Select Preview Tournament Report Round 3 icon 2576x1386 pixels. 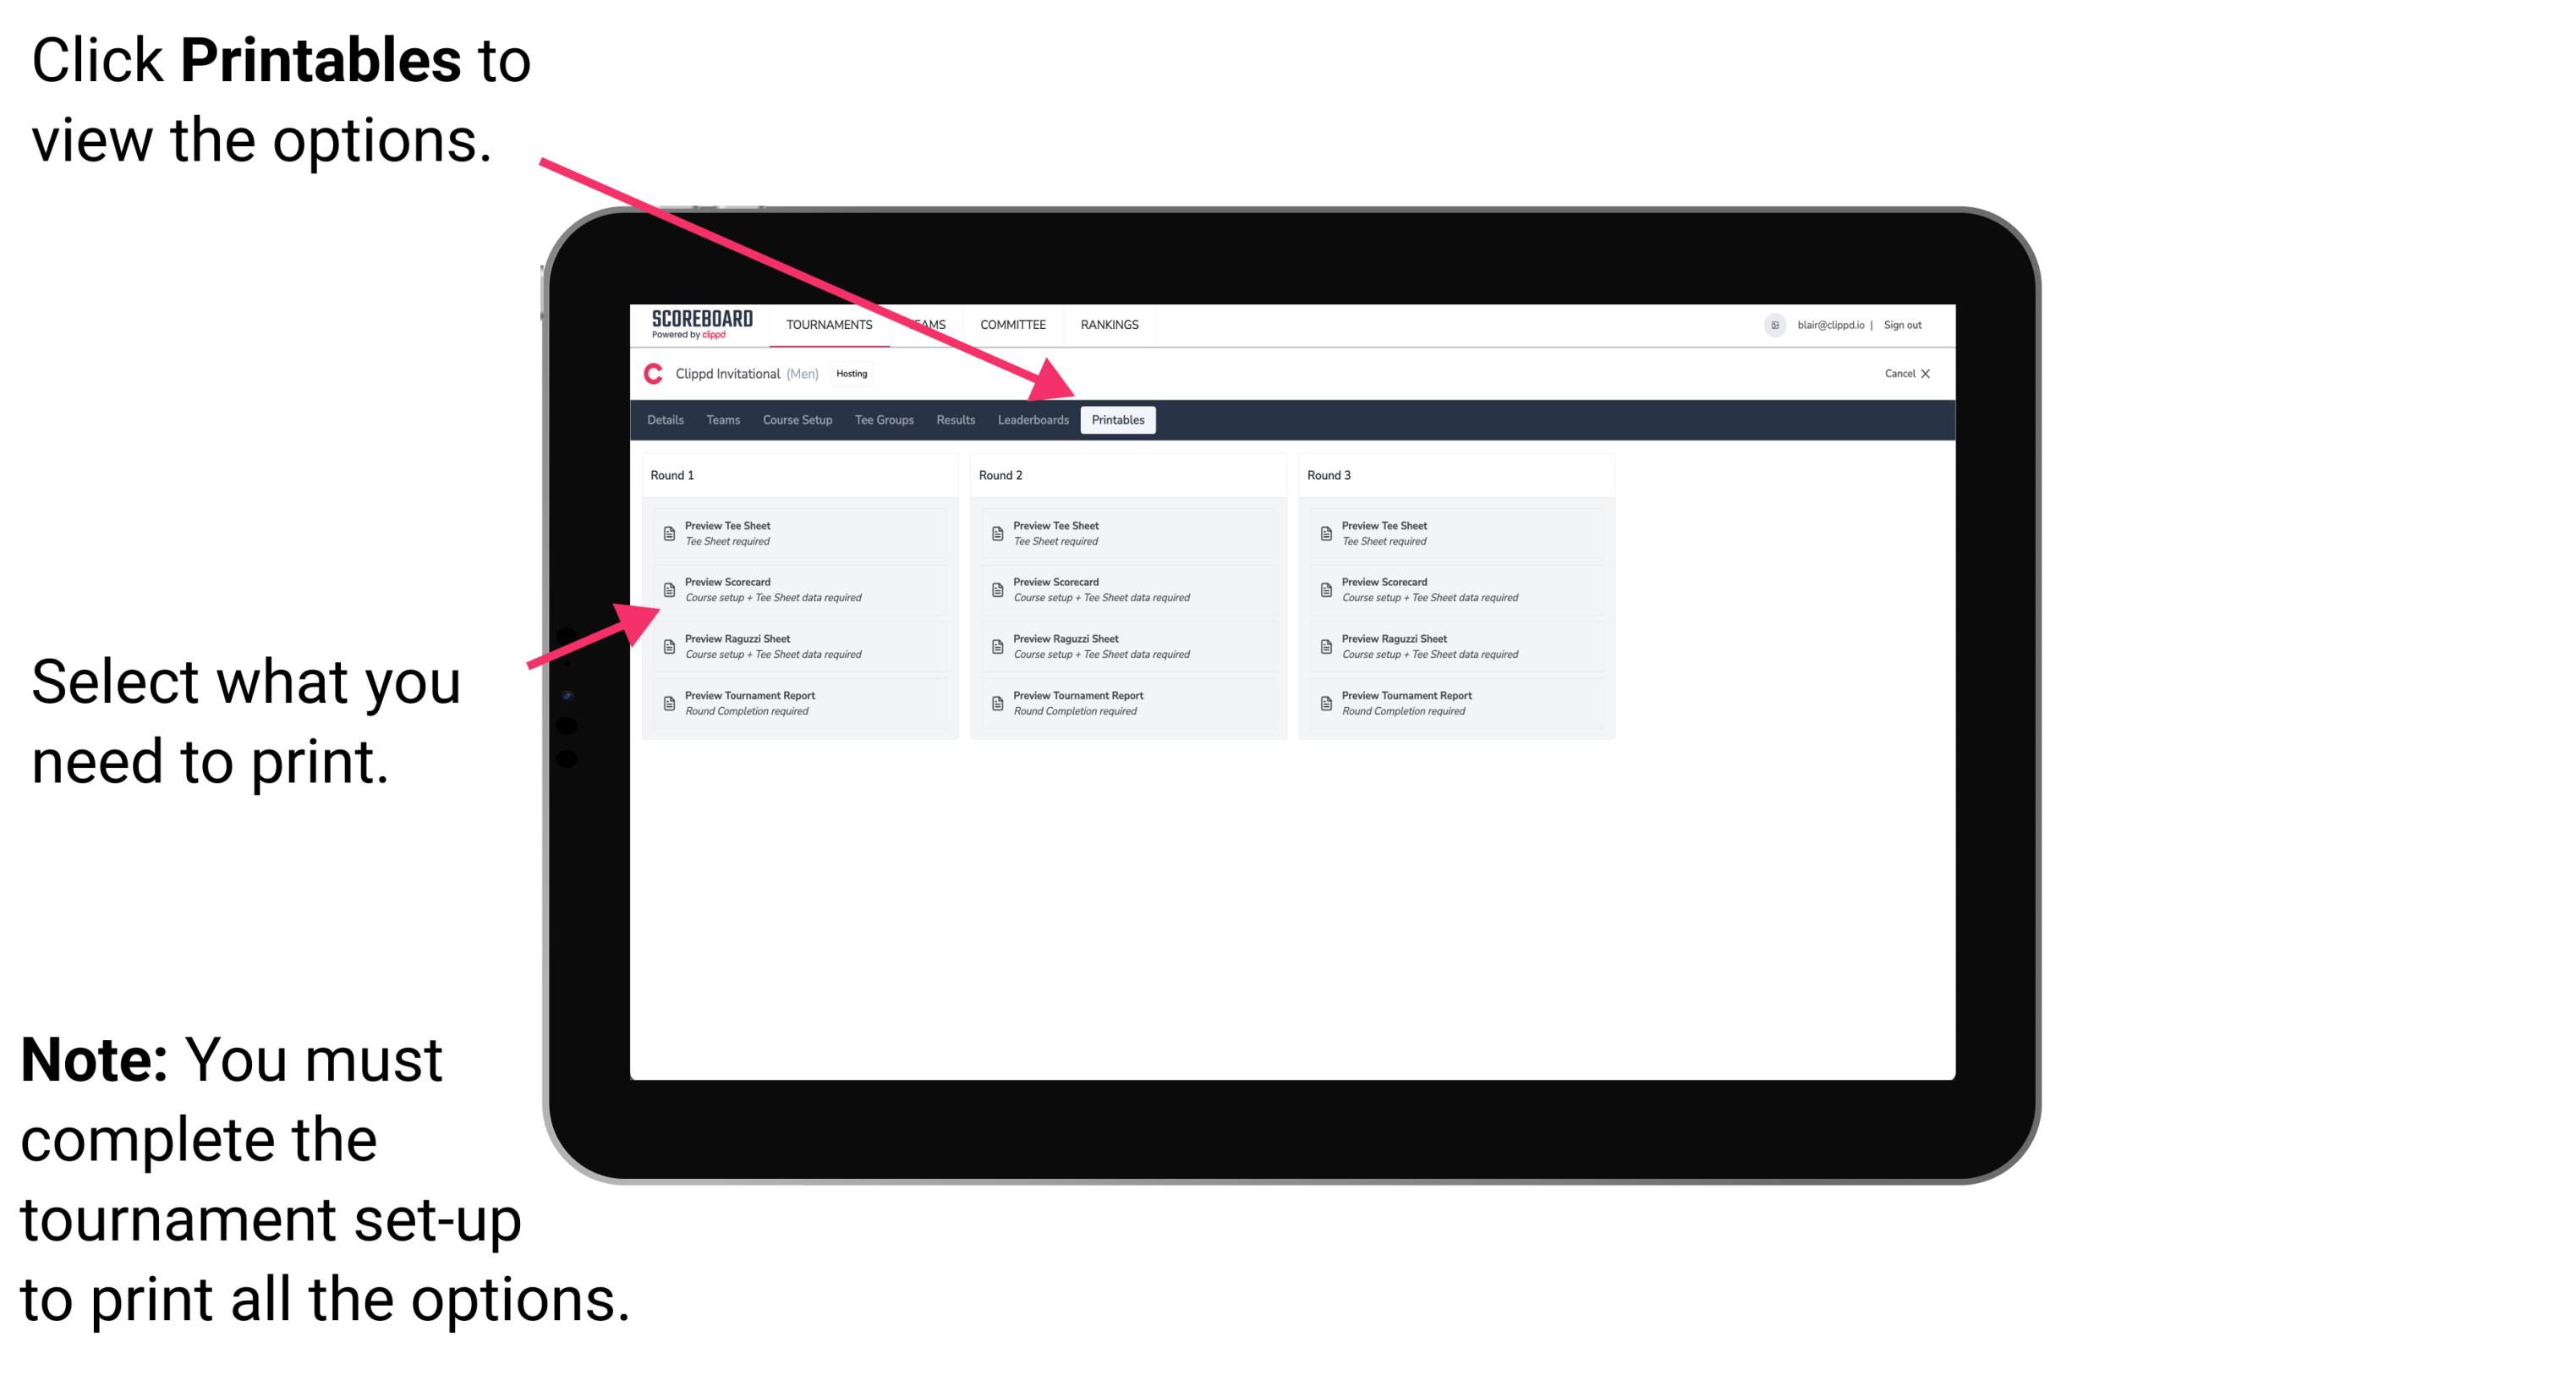[x=1328, y=704]
